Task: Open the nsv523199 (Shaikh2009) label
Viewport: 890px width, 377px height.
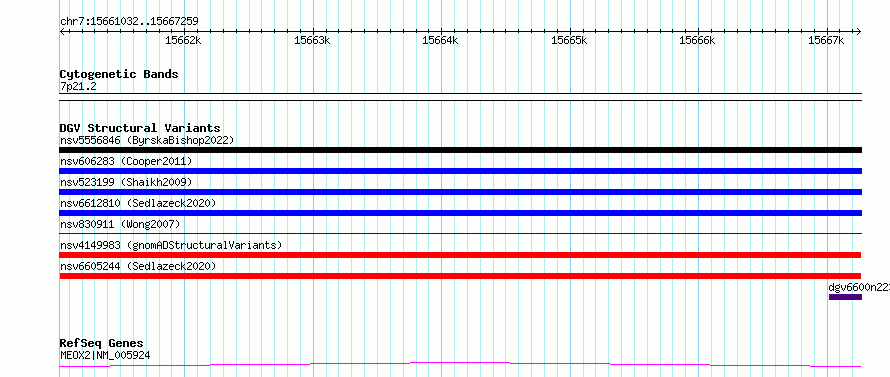Action: pyautogui.click(x=126, y=182)
